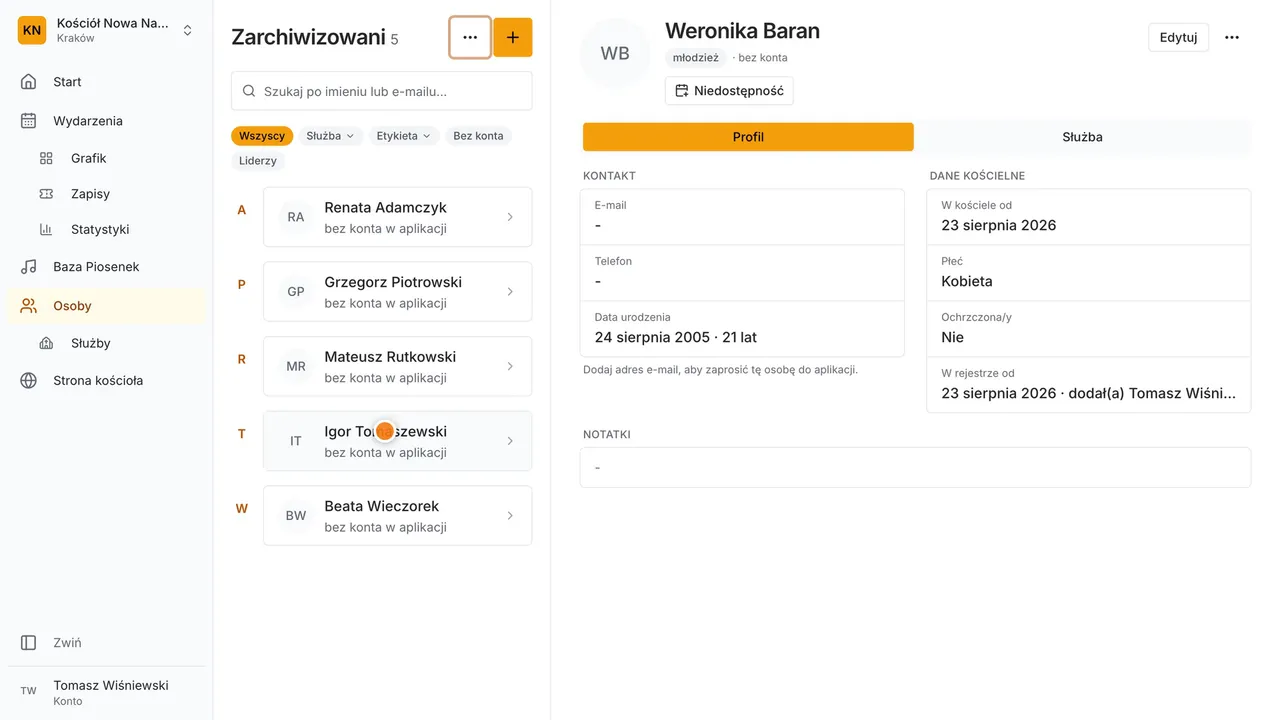Go to Baza Piosenek menu item
Screen dimensions: 1280x720
point(106,267)
